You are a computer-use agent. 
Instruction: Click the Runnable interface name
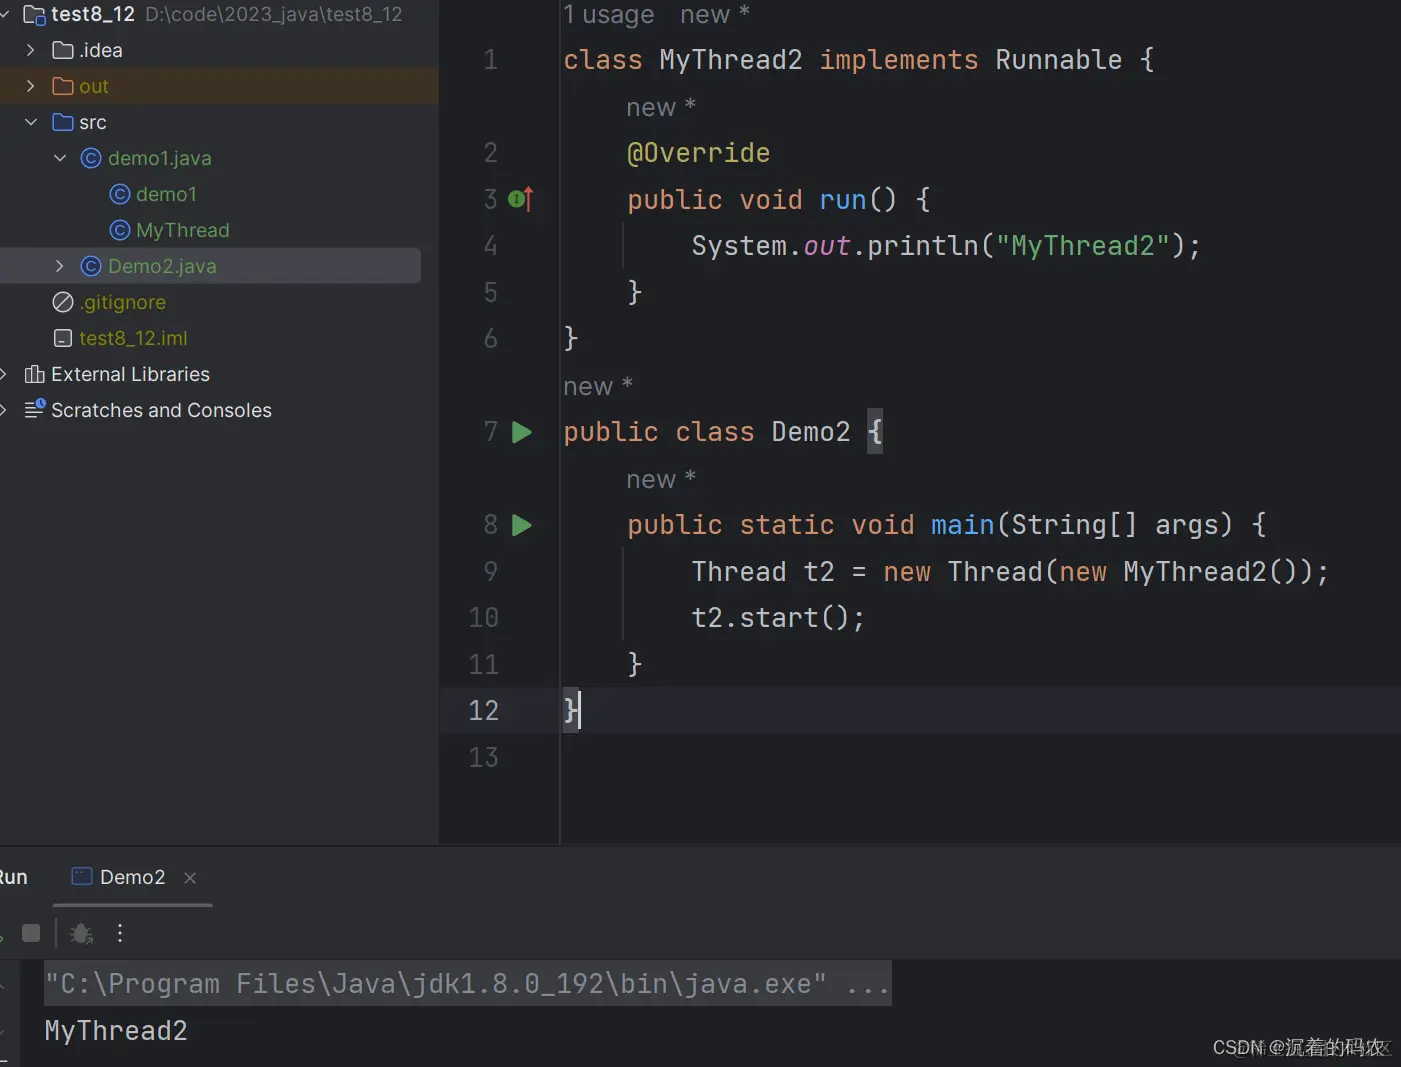click(x=1059, y=60)
